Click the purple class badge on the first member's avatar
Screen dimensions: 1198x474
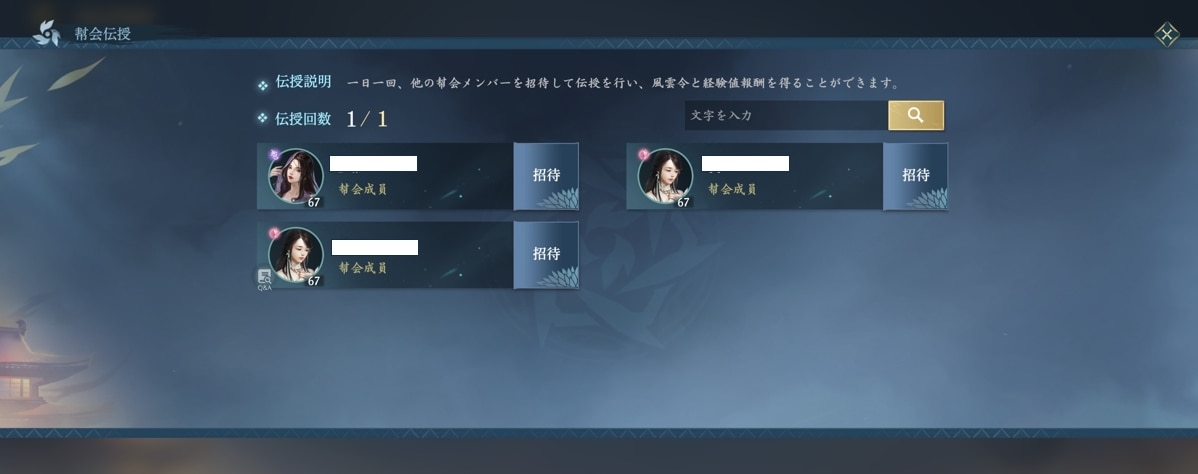[x=274, y=154]
